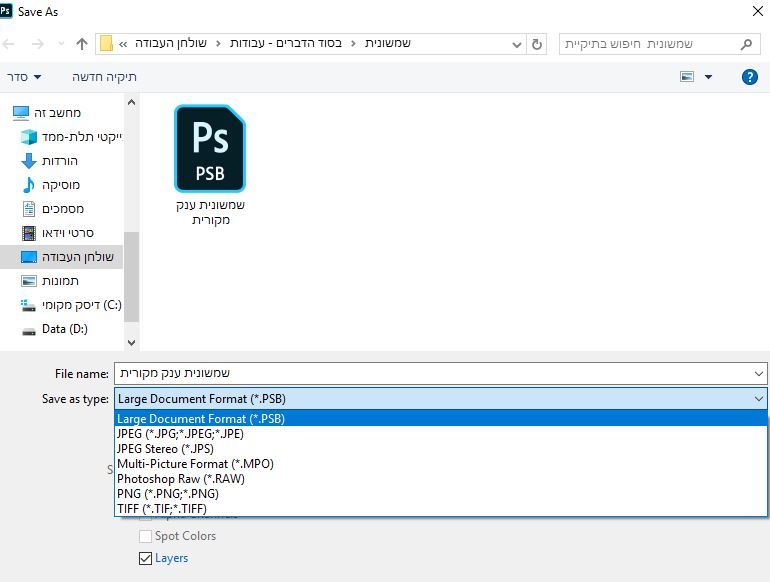Open הורדות downloads folder
Screen dimensions: 770x582
(x=50, y=161)
